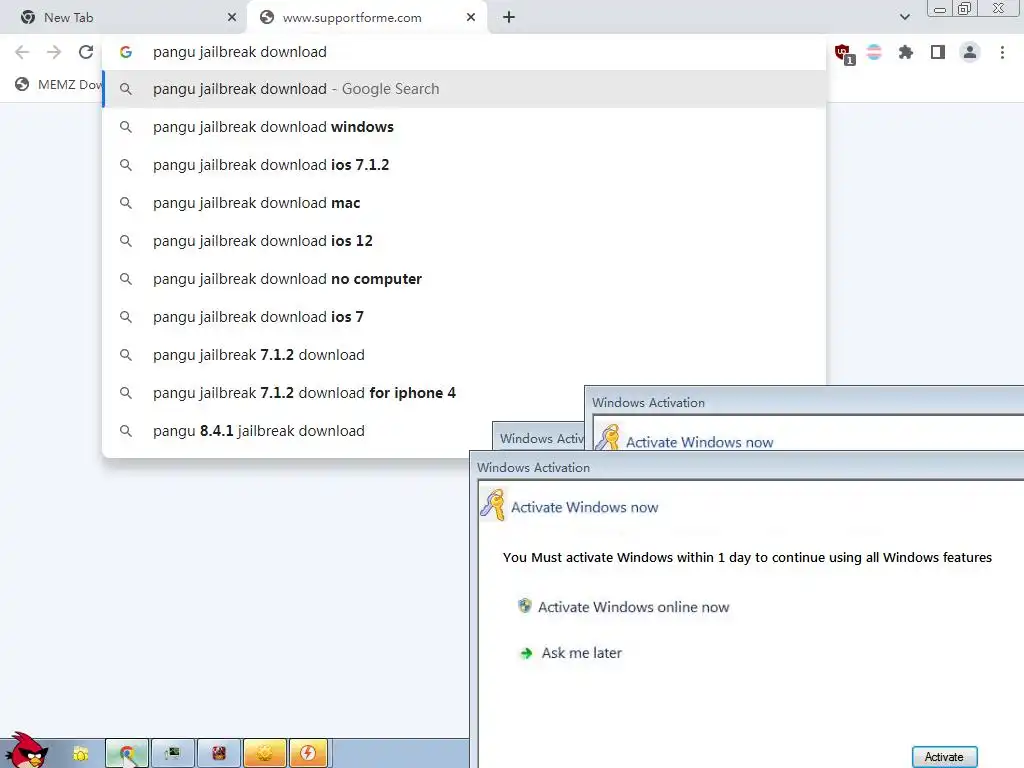Choose suggestion 'pangu 8.4.1 jailbreak download'
The width and height of the screenshot is (1024, 768).
[x=297, y=431]
